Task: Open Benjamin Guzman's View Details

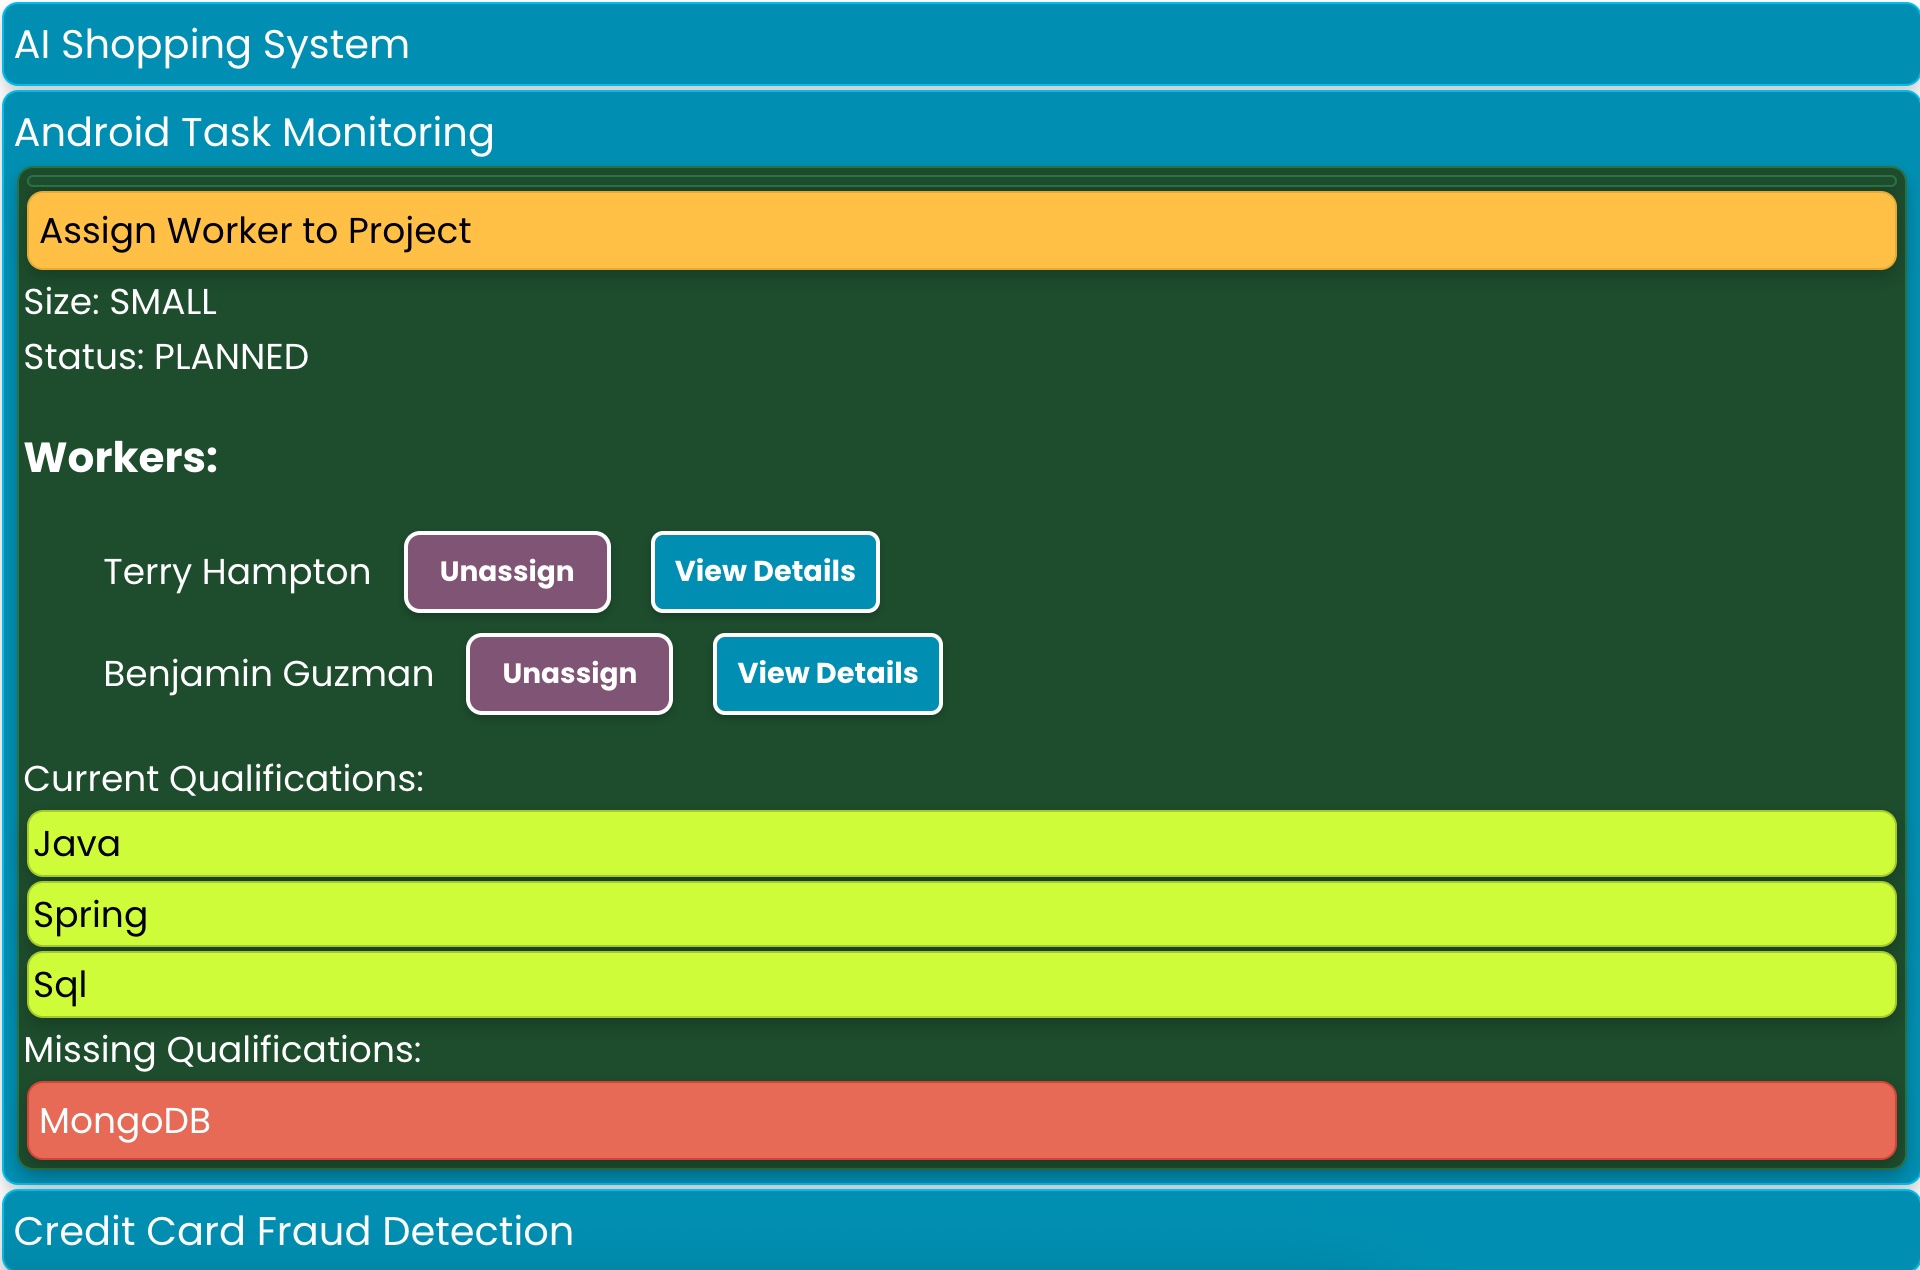Action: [x=827, y=674]
